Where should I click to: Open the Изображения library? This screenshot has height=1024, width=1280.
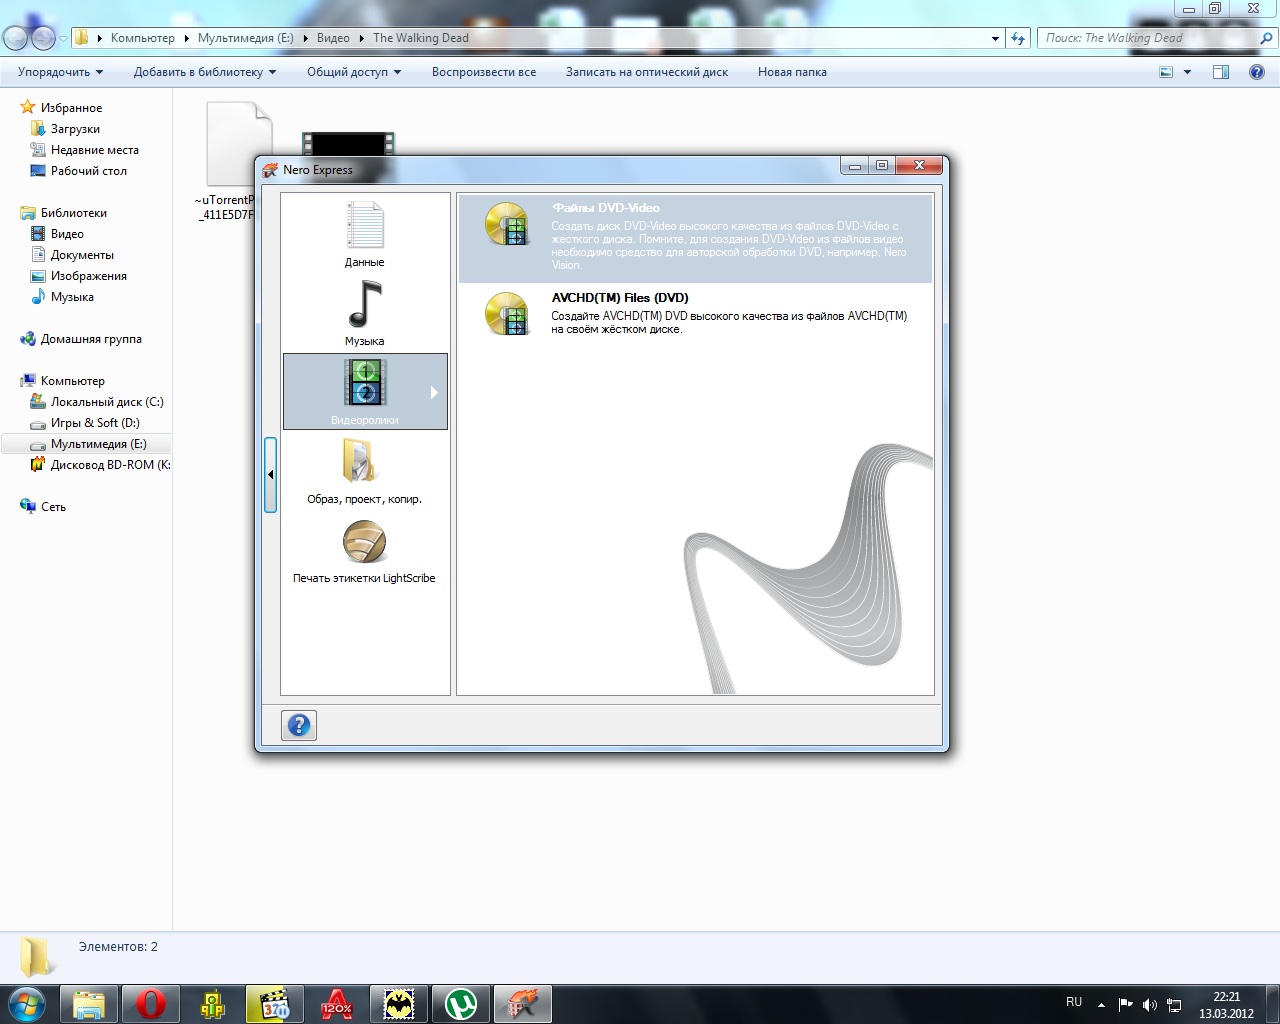click(x=89, y=276)
